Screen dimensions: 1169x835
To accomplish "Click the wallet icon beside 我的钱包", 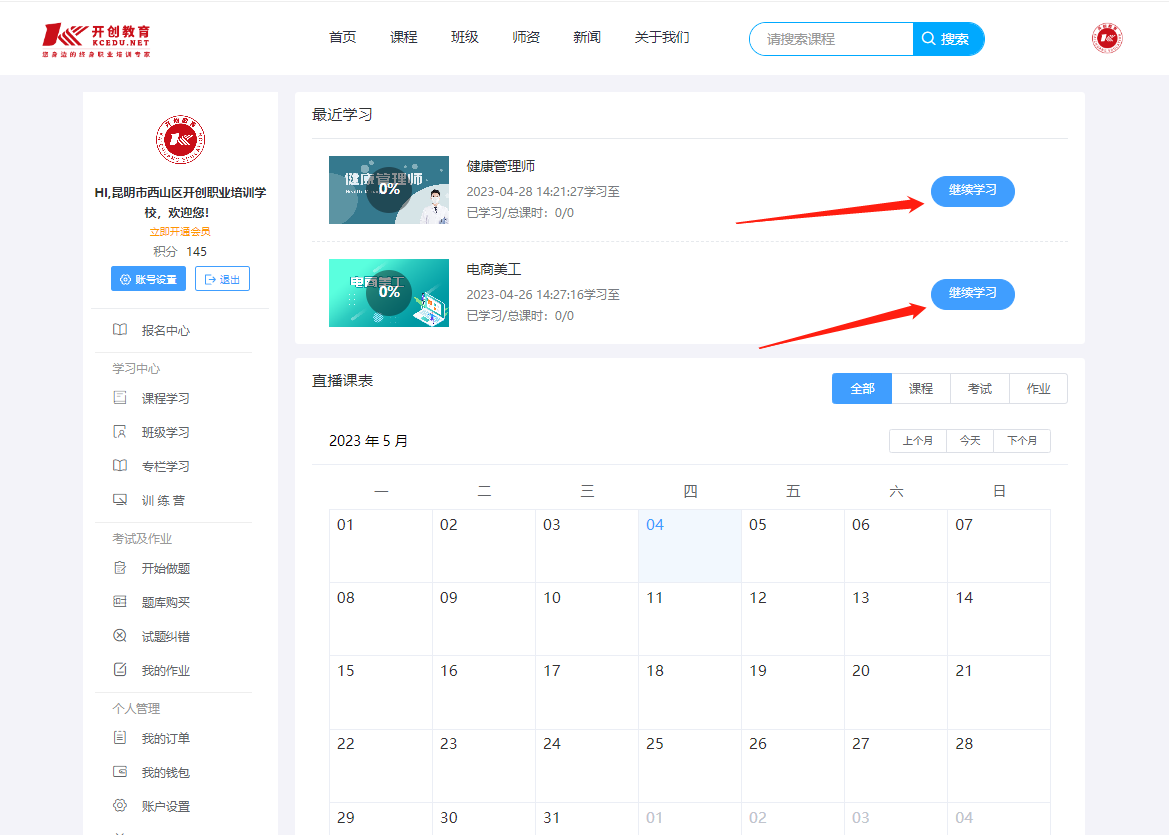I will pyautogui.click(x=119, y=772).
